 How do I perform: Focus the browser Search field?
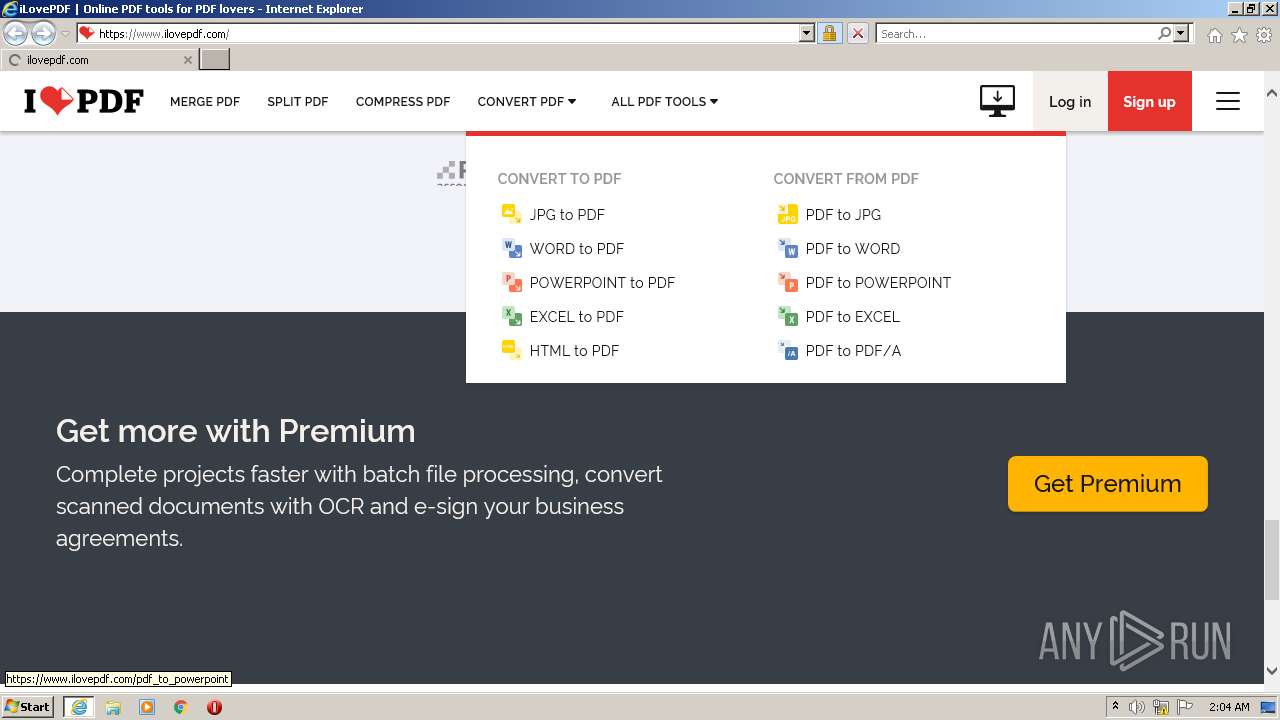[x=1016, y=33]
